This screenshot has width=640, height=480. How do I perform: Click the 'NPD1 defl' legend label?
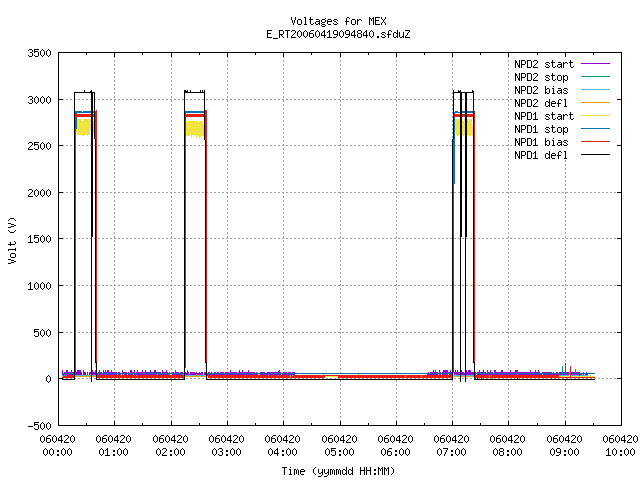coord(541,155)
